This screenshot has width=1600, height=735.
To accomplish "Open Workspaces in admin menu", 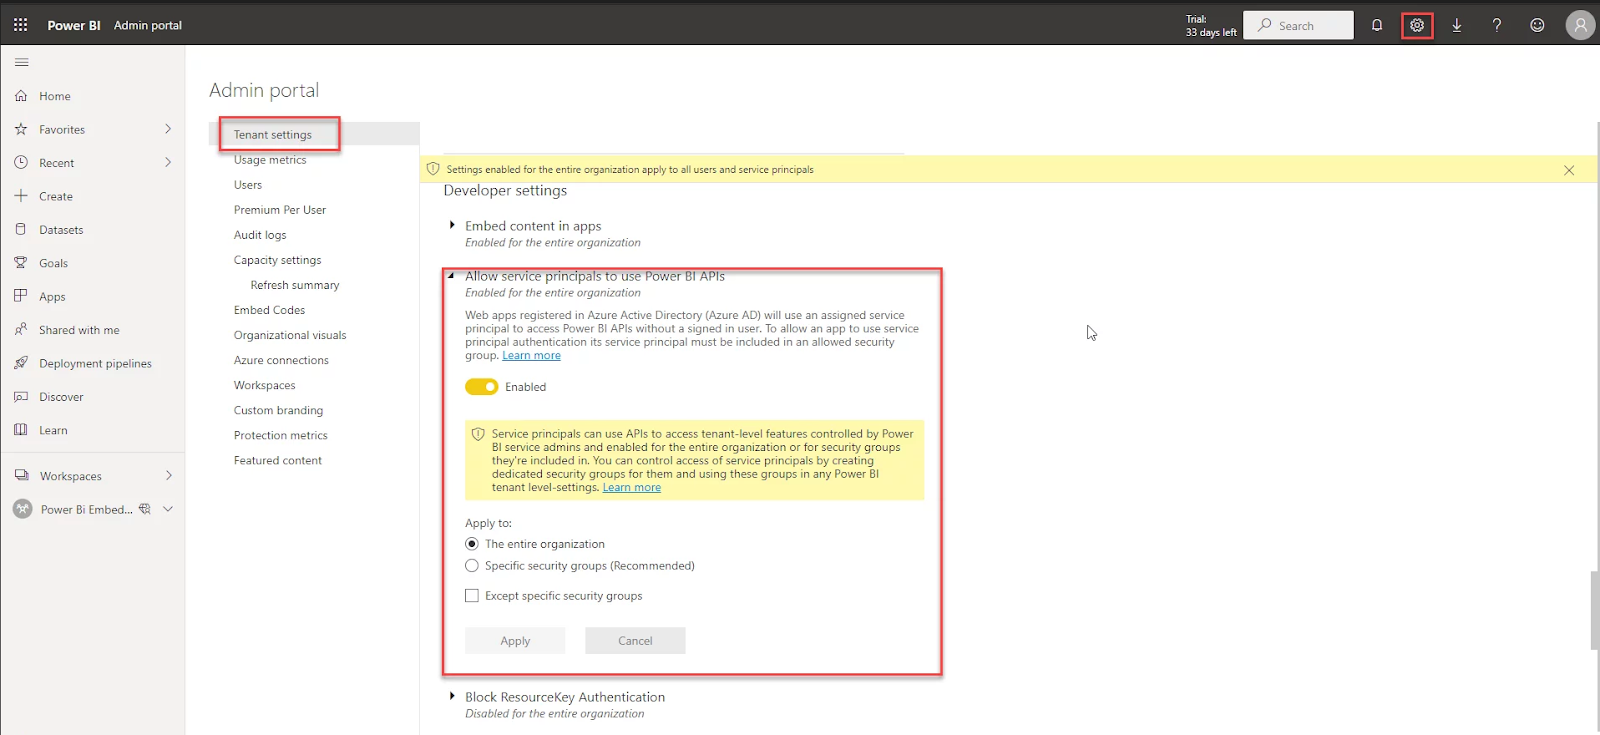I will click(x=265, y=385).
